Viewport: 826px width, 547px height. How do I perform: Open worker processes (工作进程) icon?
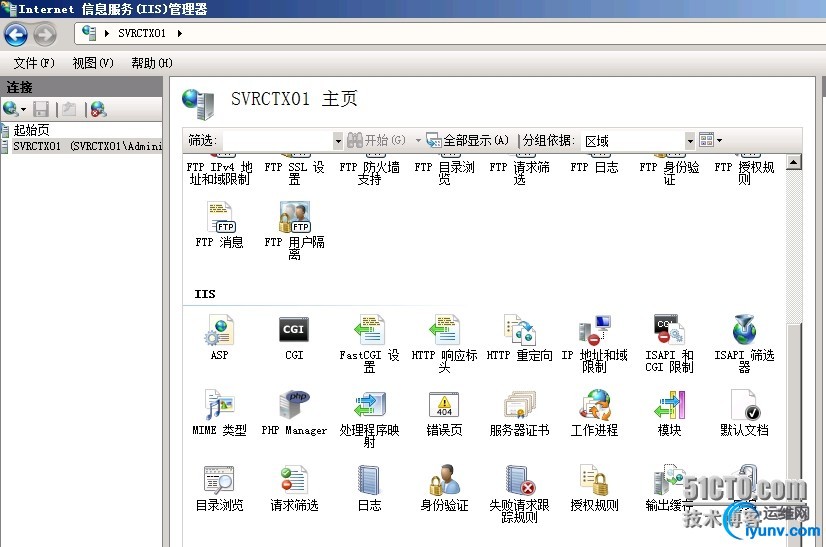[x=594, y=413]
